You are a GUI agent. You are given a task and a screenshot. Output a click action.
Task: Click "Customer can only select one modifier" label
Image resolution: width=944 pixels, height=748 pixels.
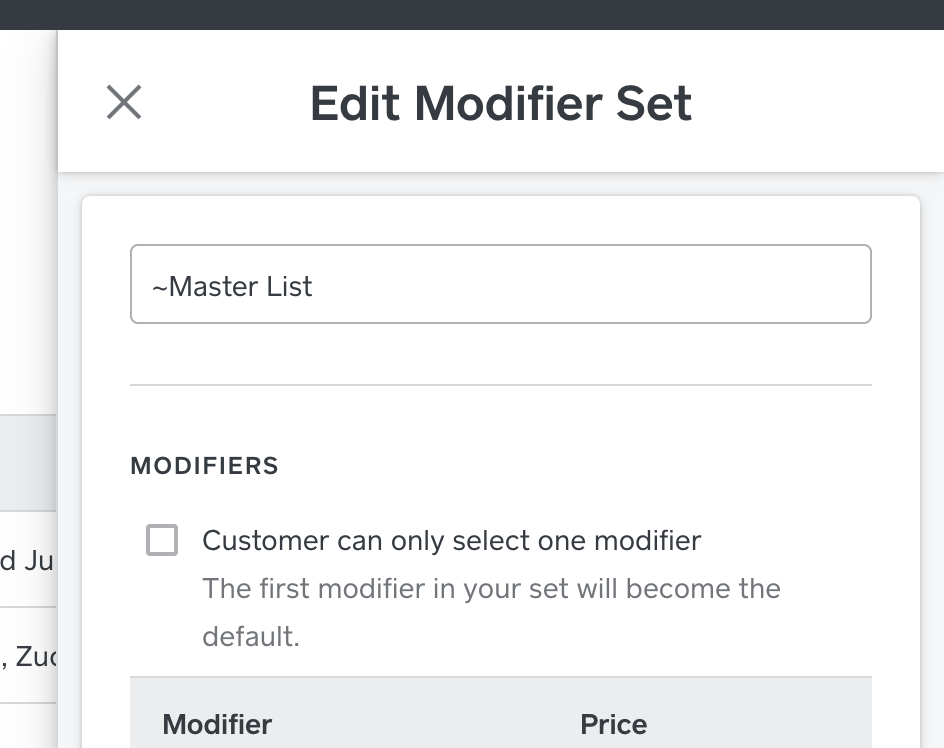pyautogui.click(x=451, y=541)
